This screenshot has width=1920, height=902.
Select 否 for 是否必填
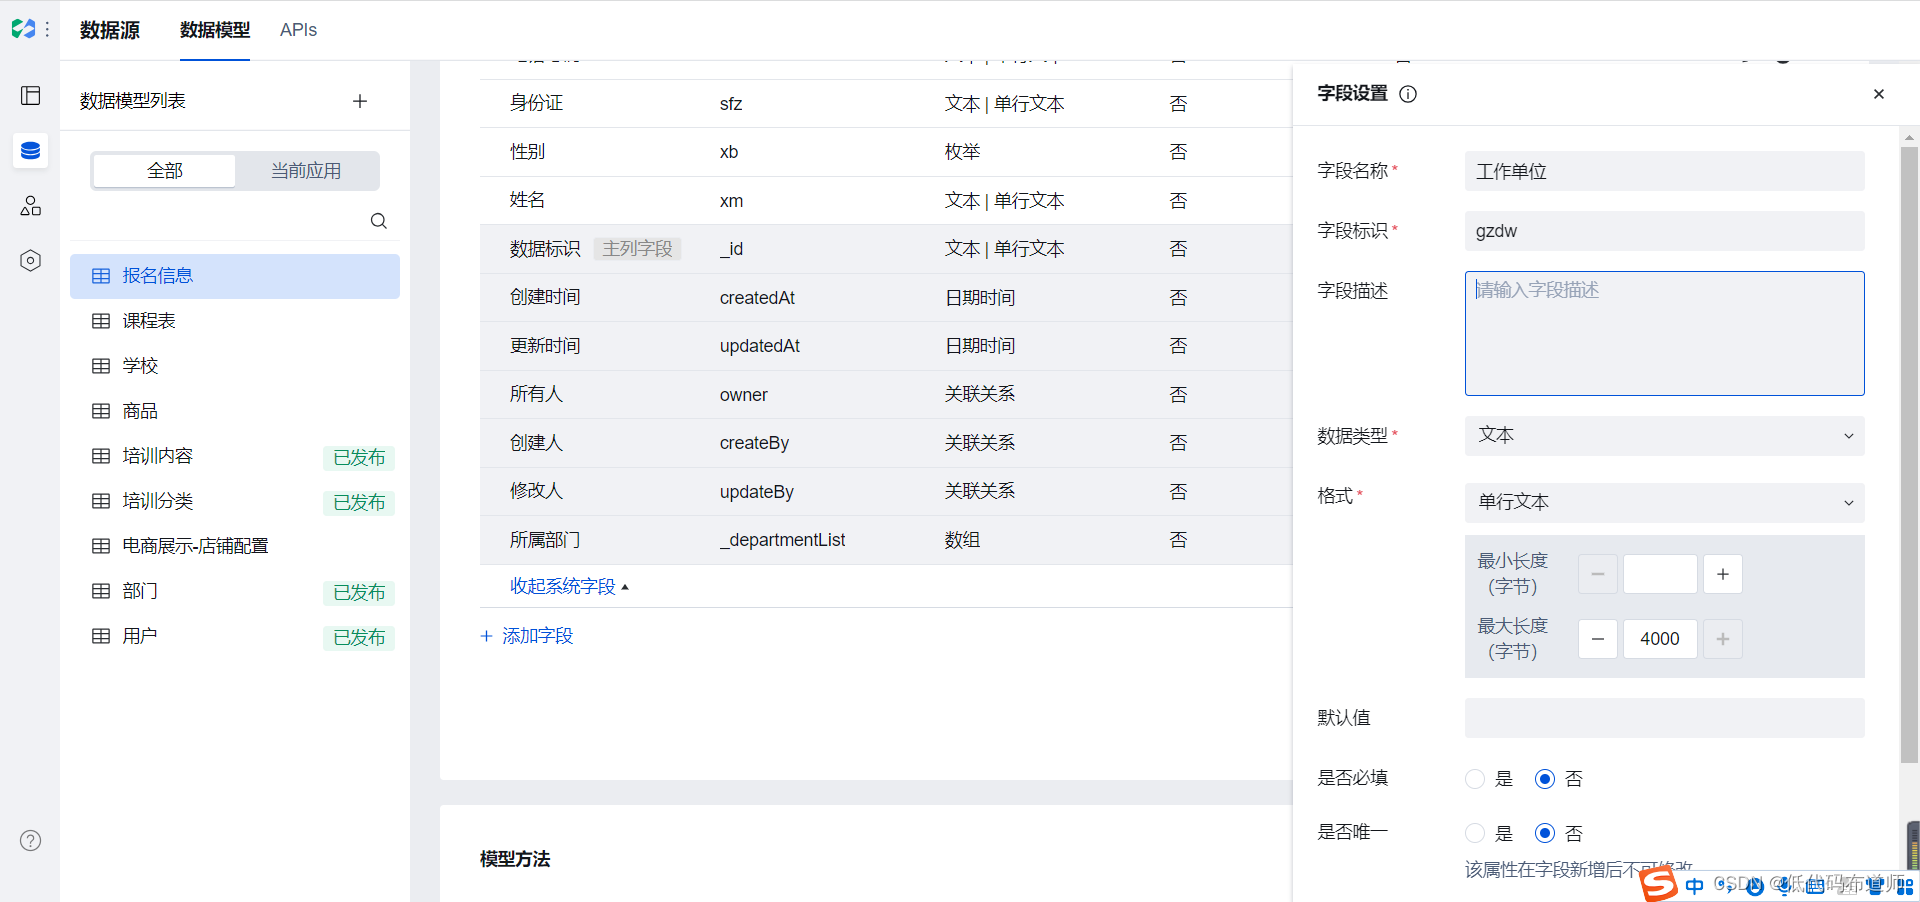[x=1545, y=779]
